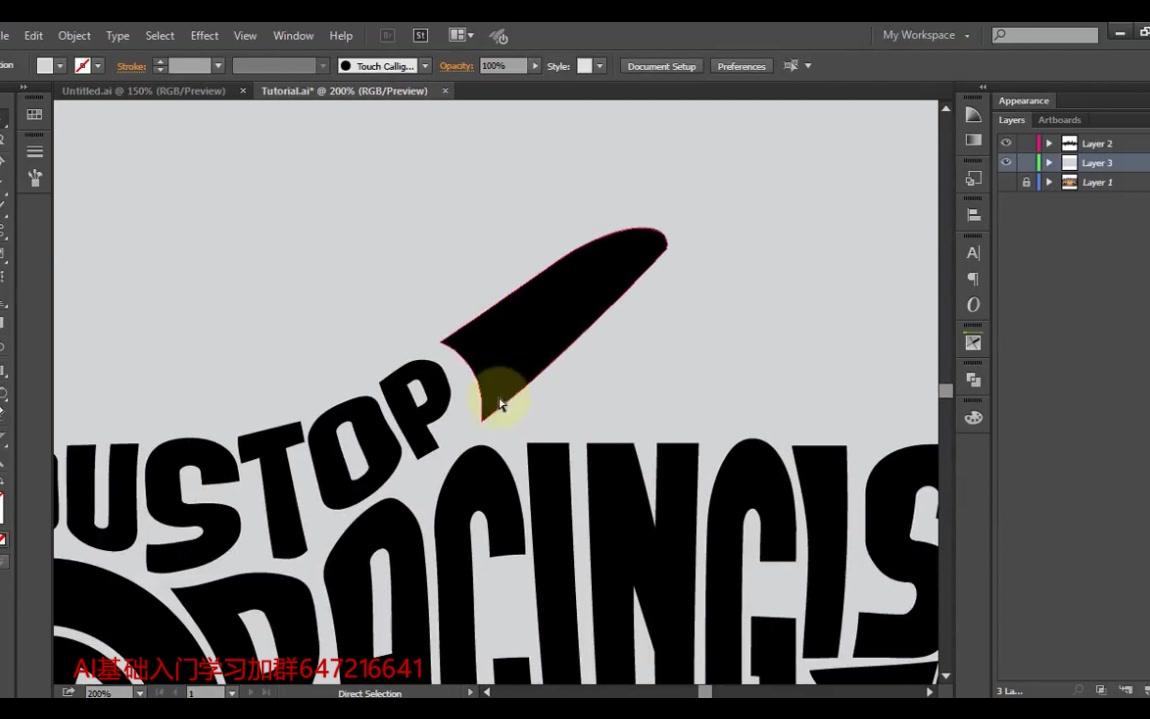This screenshot has width=1150, height=719.
Task: Hide Layer 2 by clicking its eye icon
Action: (1006, 143)
